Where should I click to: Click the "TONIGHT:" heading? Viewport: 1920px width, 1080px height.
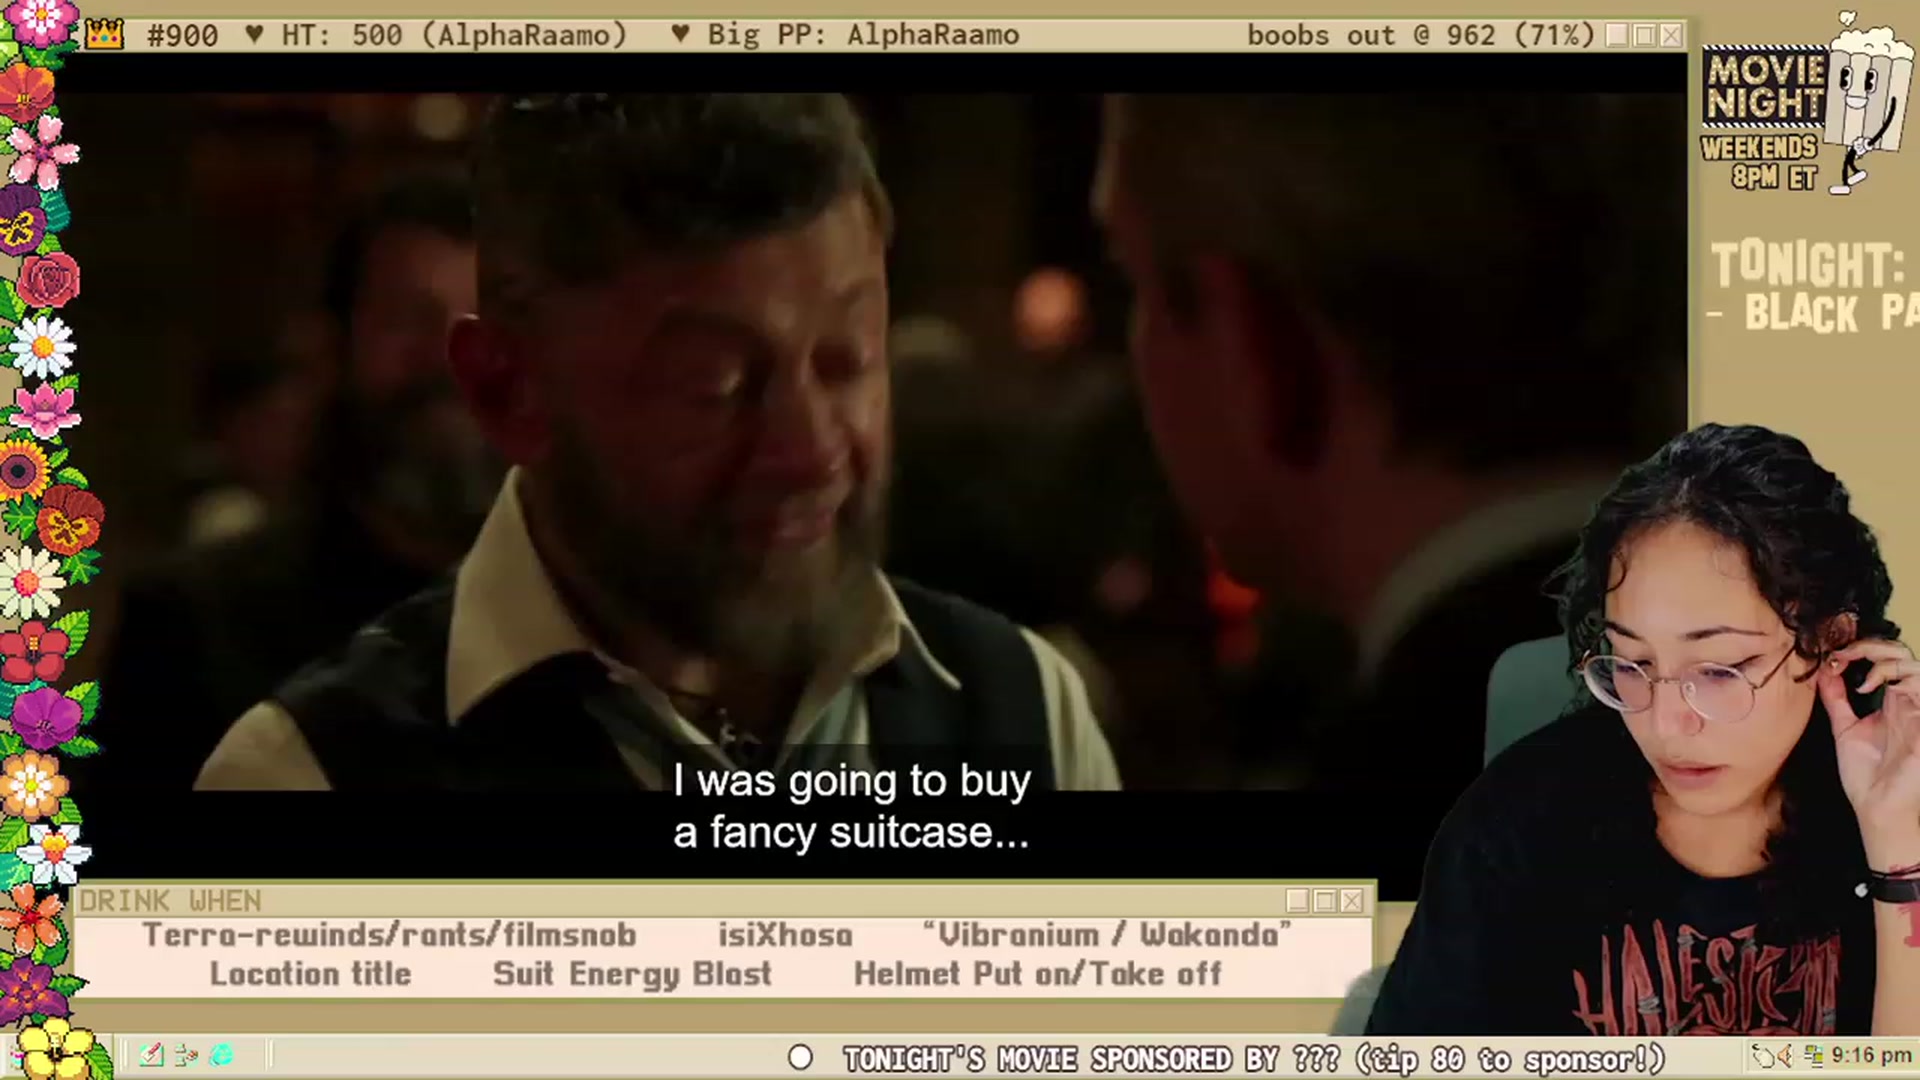tap(1808, 265)
